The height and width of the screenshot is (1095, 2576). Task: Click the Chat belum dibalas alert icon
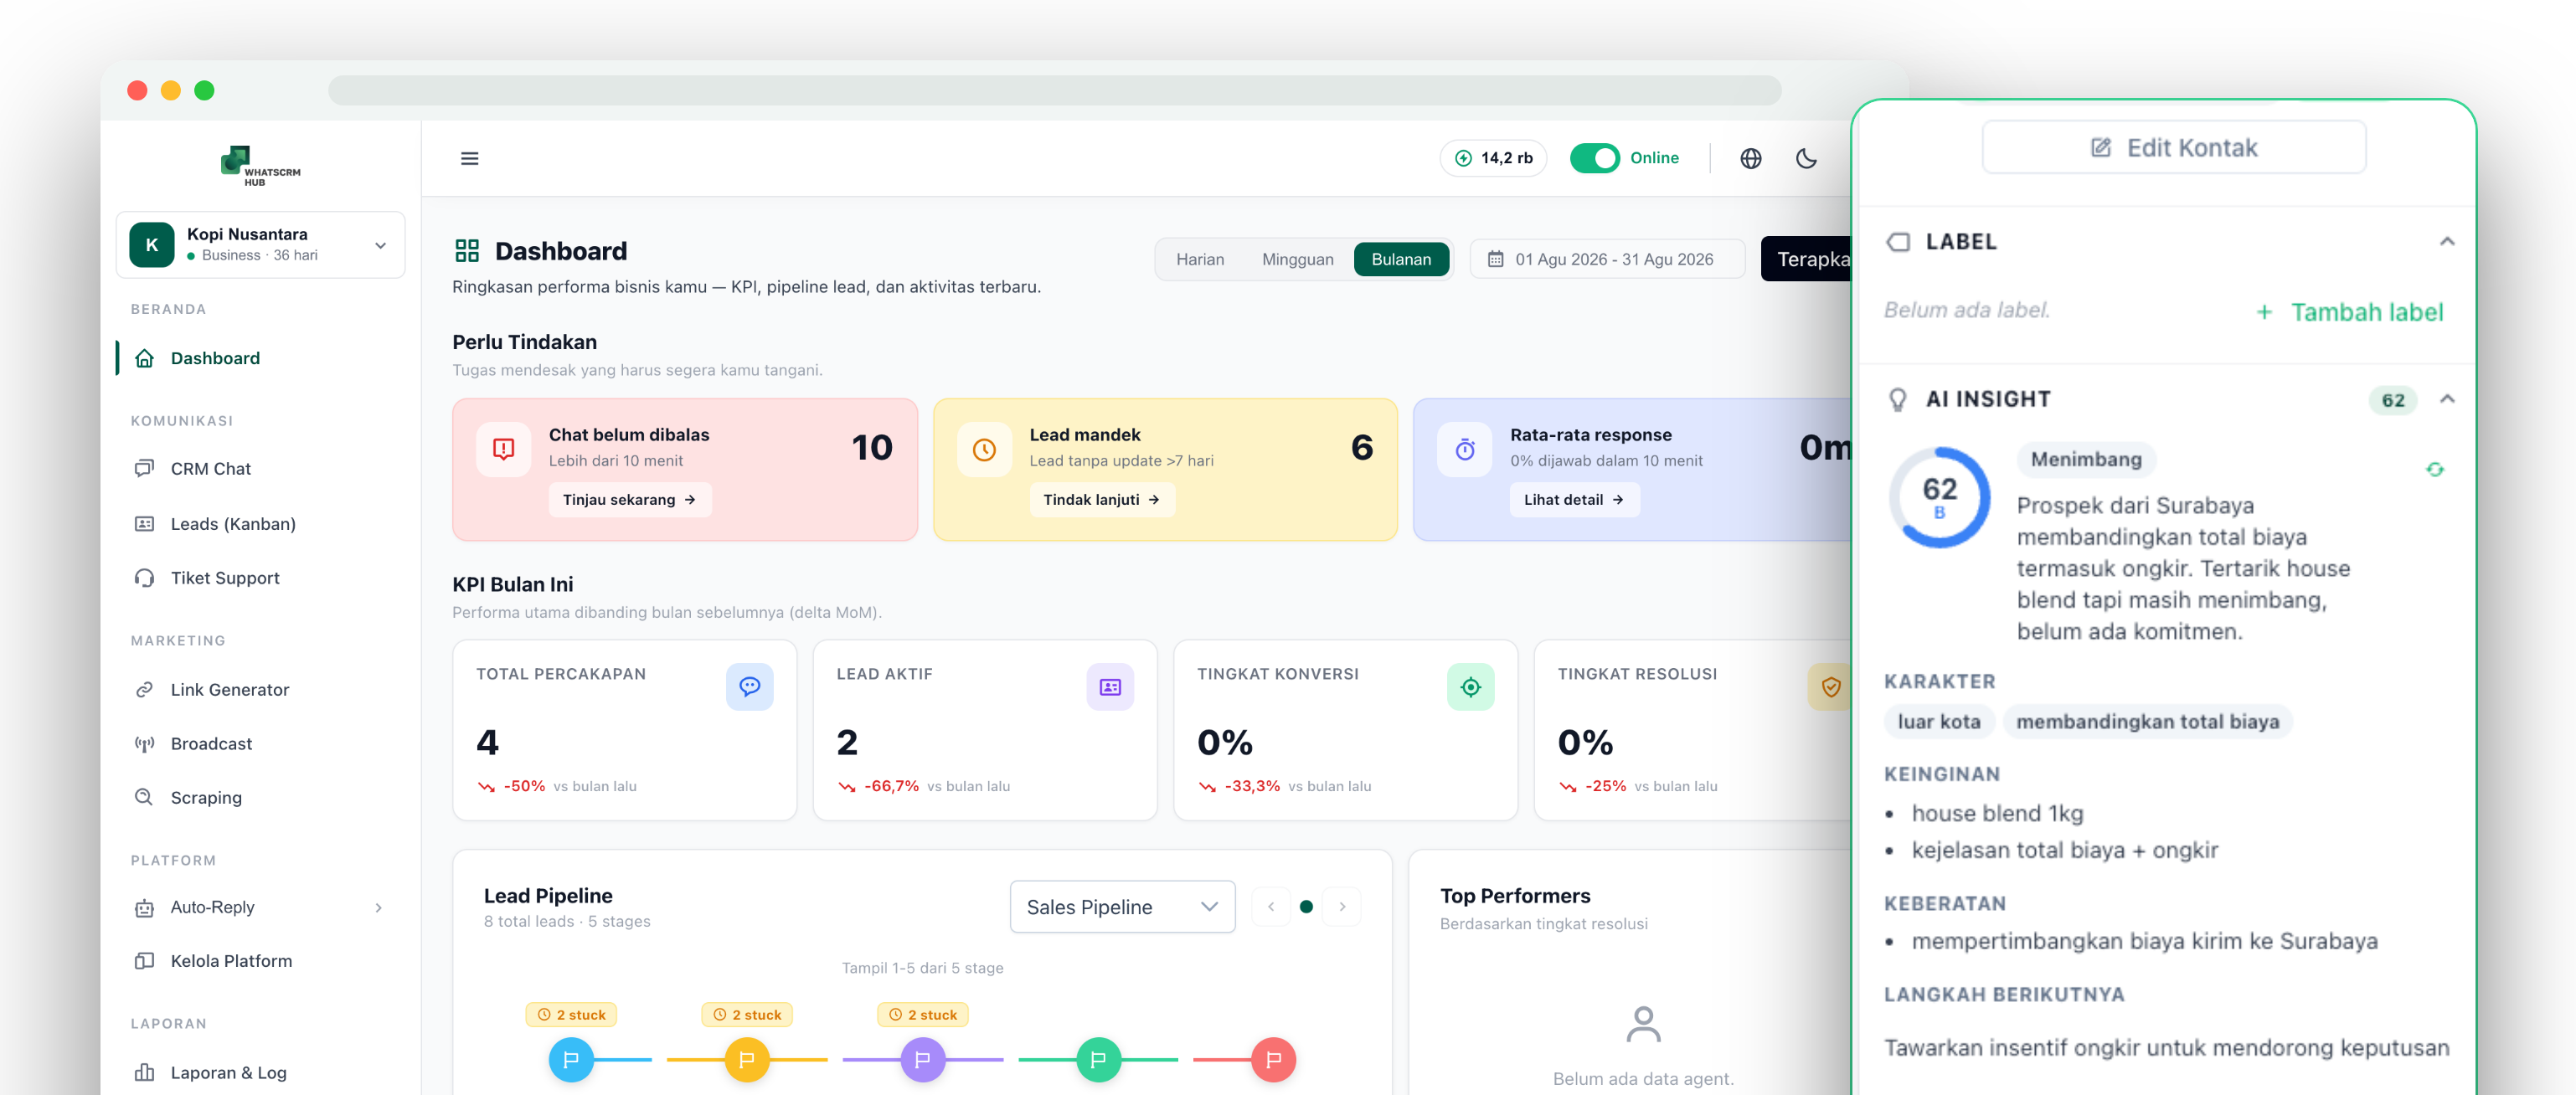(x=503, y=449)
